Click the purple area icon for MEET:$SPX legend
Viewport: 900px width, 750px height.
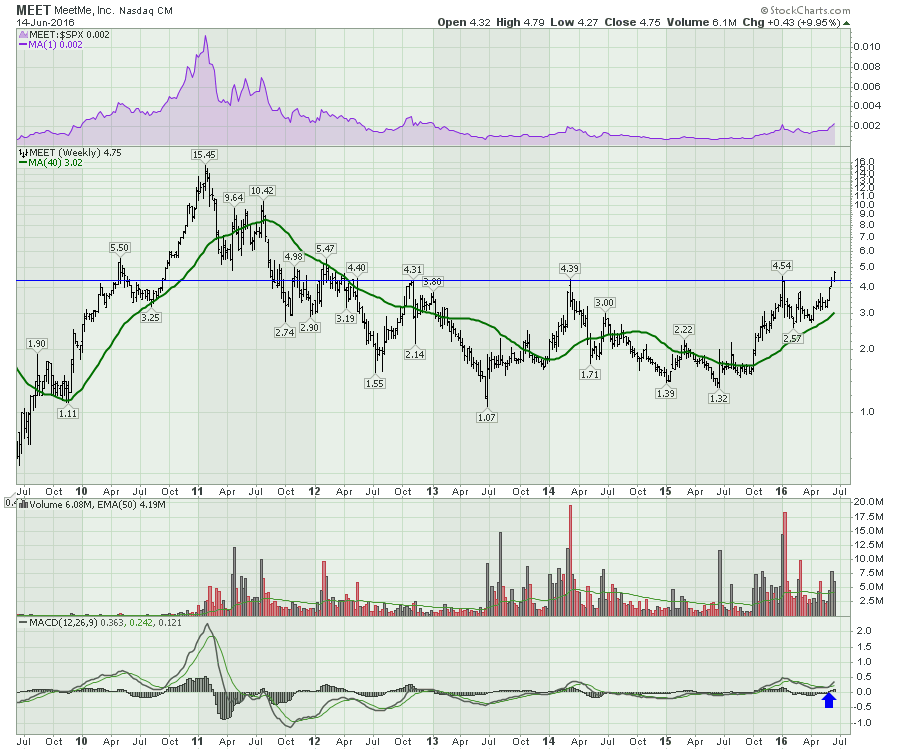pyautogui.click(x=23, y=34)
